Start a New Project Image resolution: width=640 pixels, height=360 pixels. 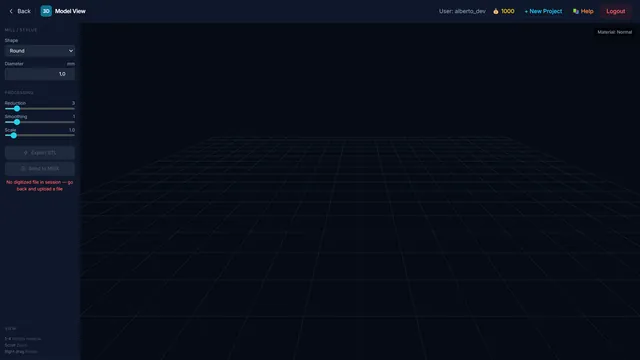tap(543, 11)
